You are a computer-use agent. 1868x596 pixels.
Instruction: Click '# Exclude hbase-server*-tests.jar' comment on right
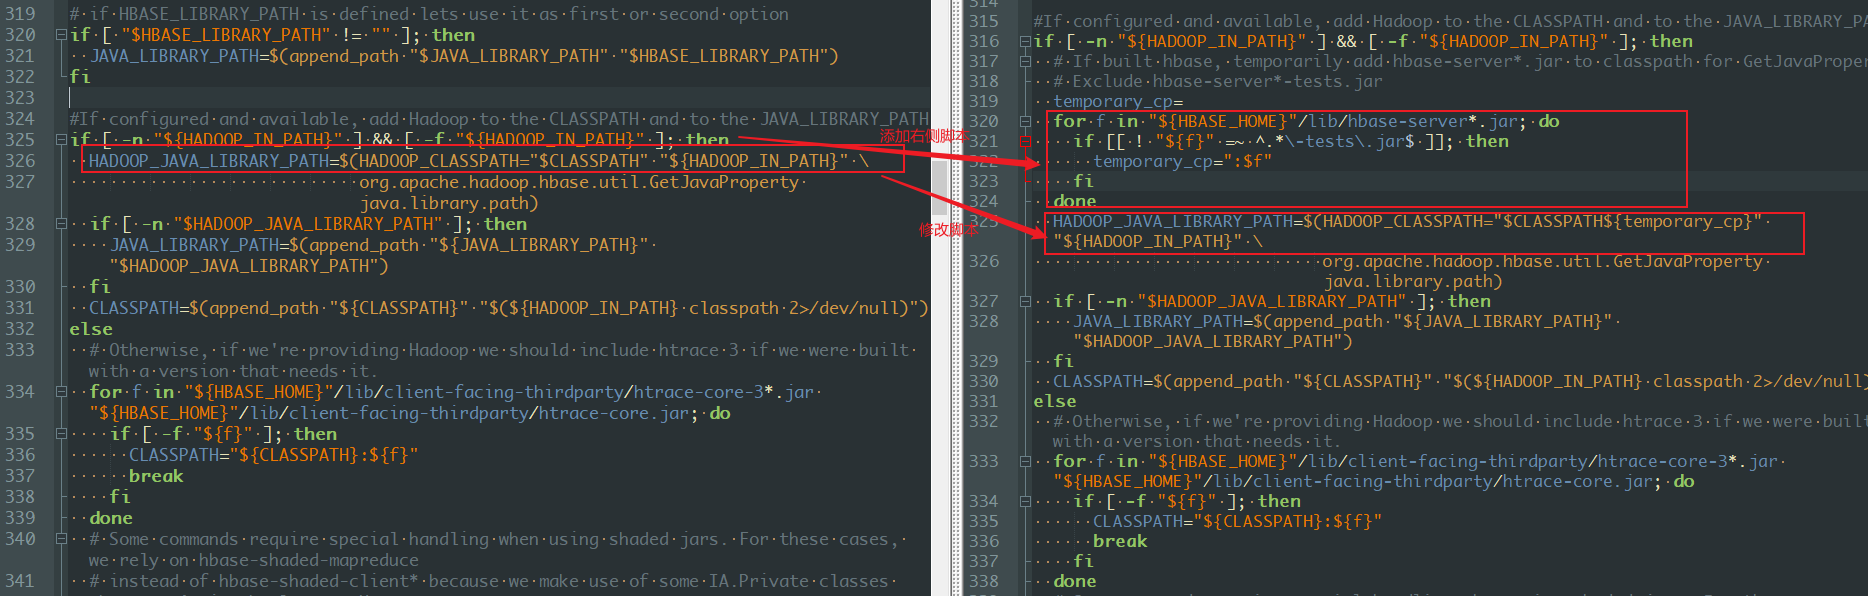1218,81
